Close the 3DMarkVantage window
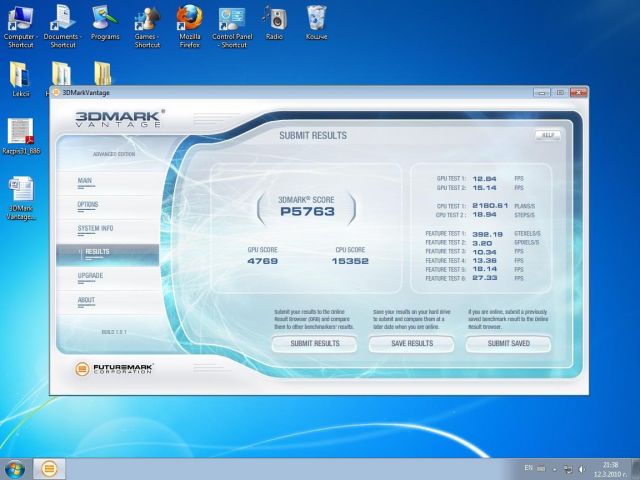Viewport: 640px width, 480px height. [578, 93]
